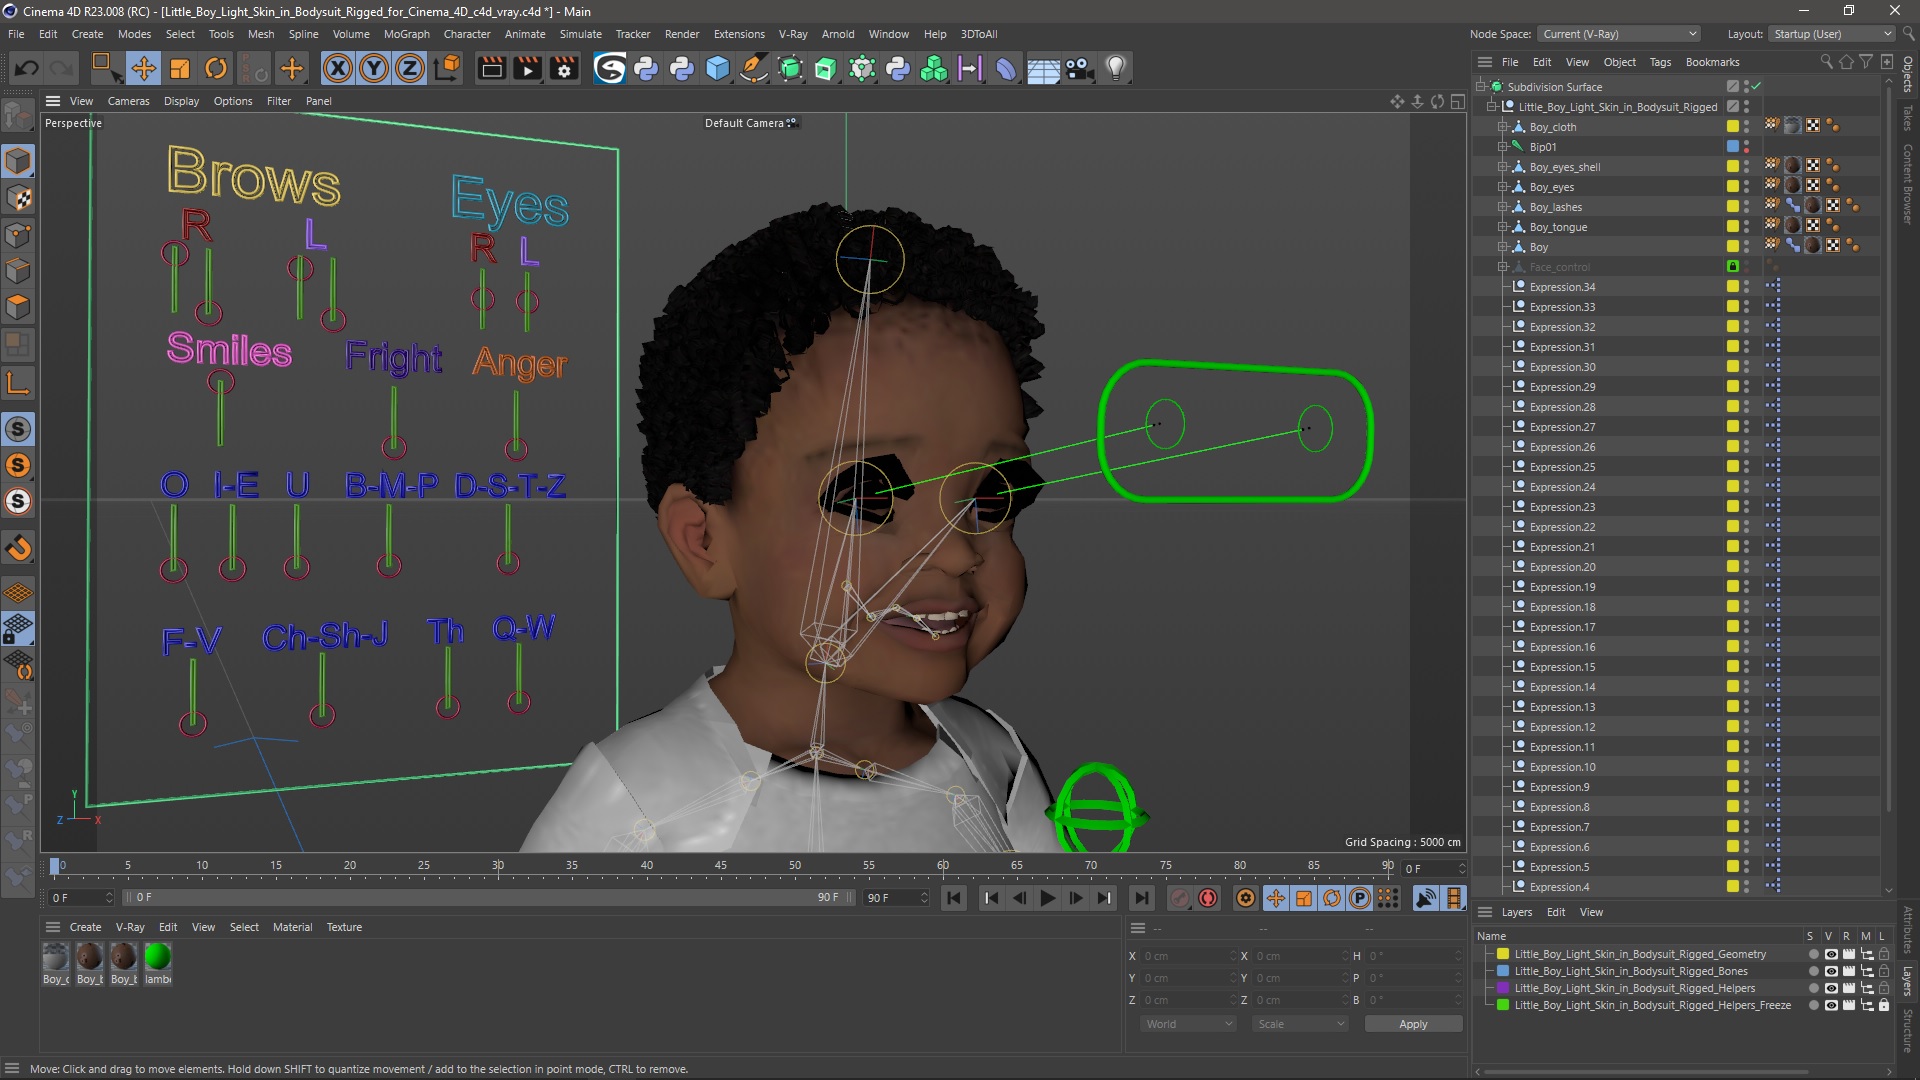Click Autokeying red button
1920x1080 pixels.
(x=1208, y=898)
